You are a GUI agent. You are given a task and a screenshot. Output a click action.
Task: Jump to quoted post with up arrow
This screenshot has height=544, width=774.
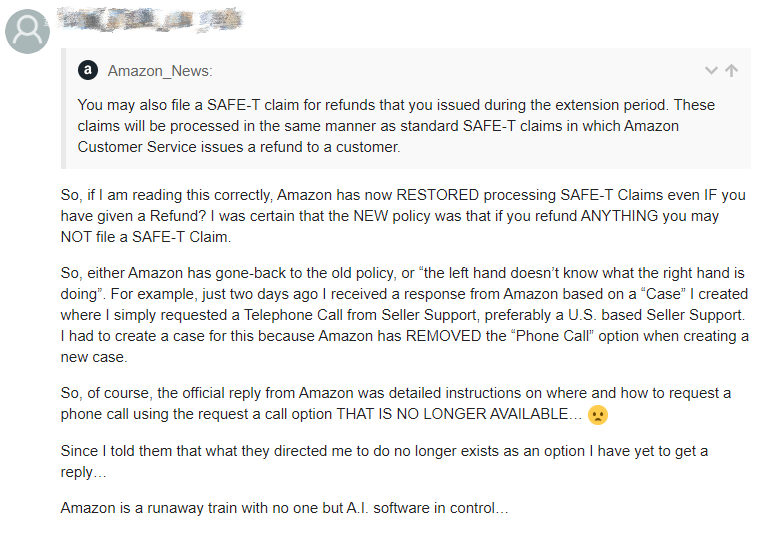point(732,70)
